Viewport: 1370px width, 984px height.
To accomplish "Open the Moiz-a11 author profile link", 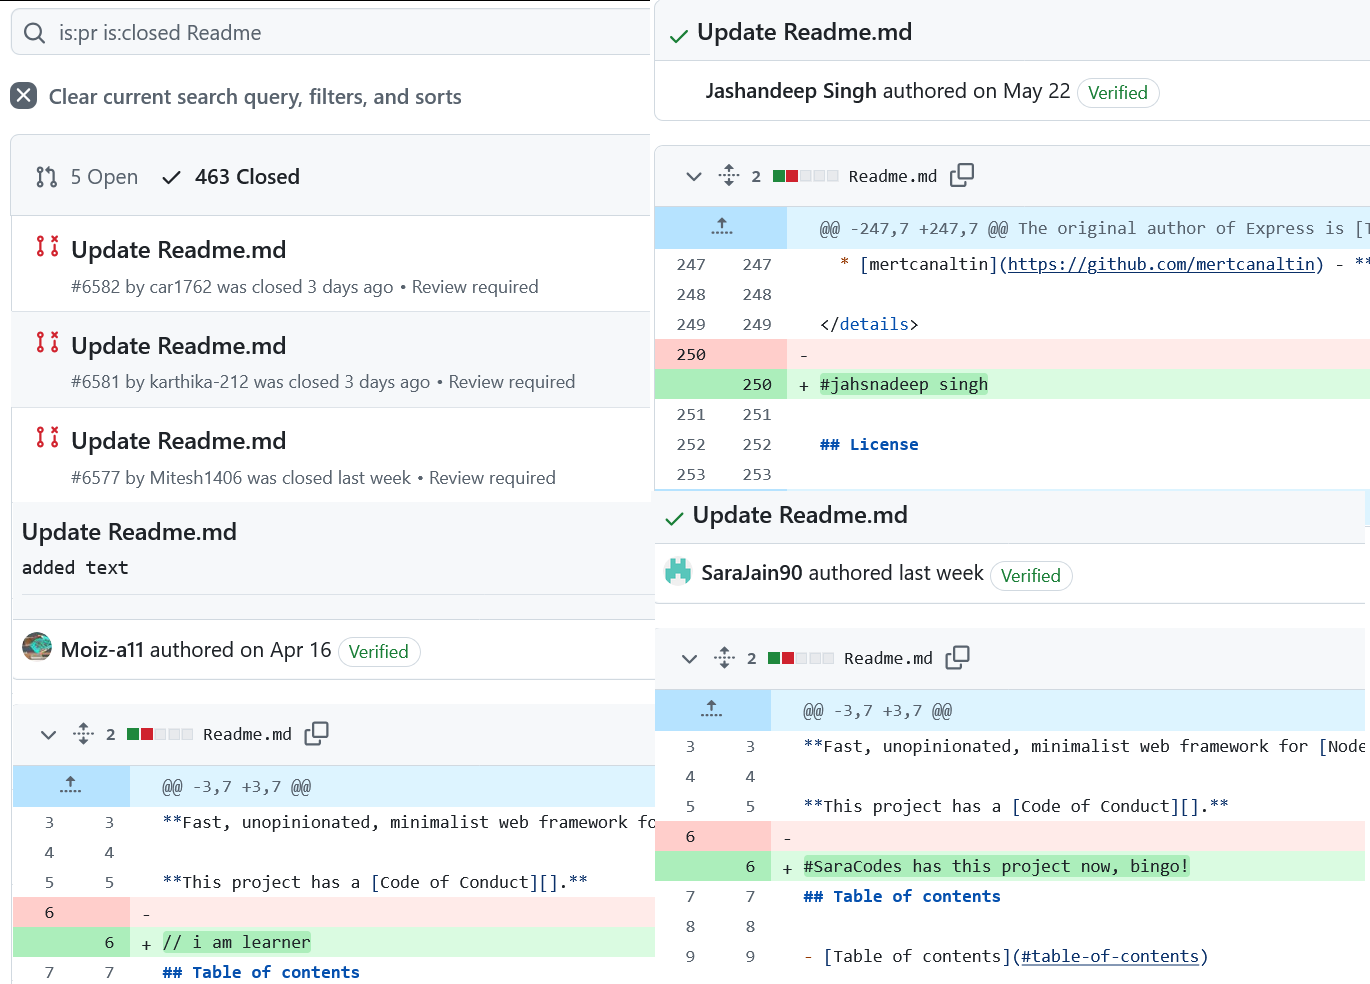I will [x=102, y=650].
